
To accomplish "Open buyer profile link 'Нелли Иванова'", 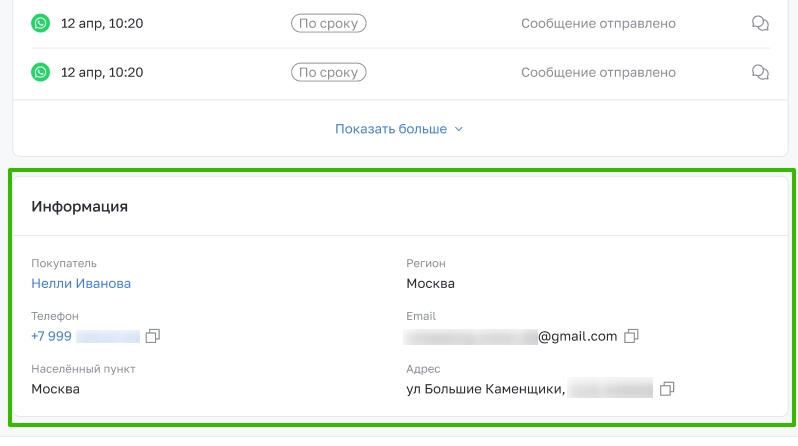I will click(x=81, y=284).
